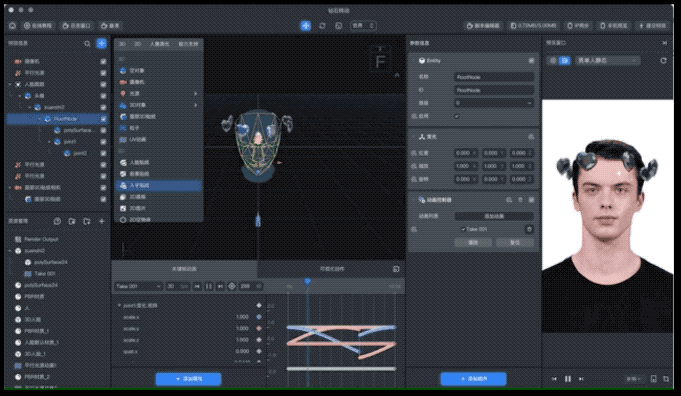Refresh the preview window

tap(663, 60)
